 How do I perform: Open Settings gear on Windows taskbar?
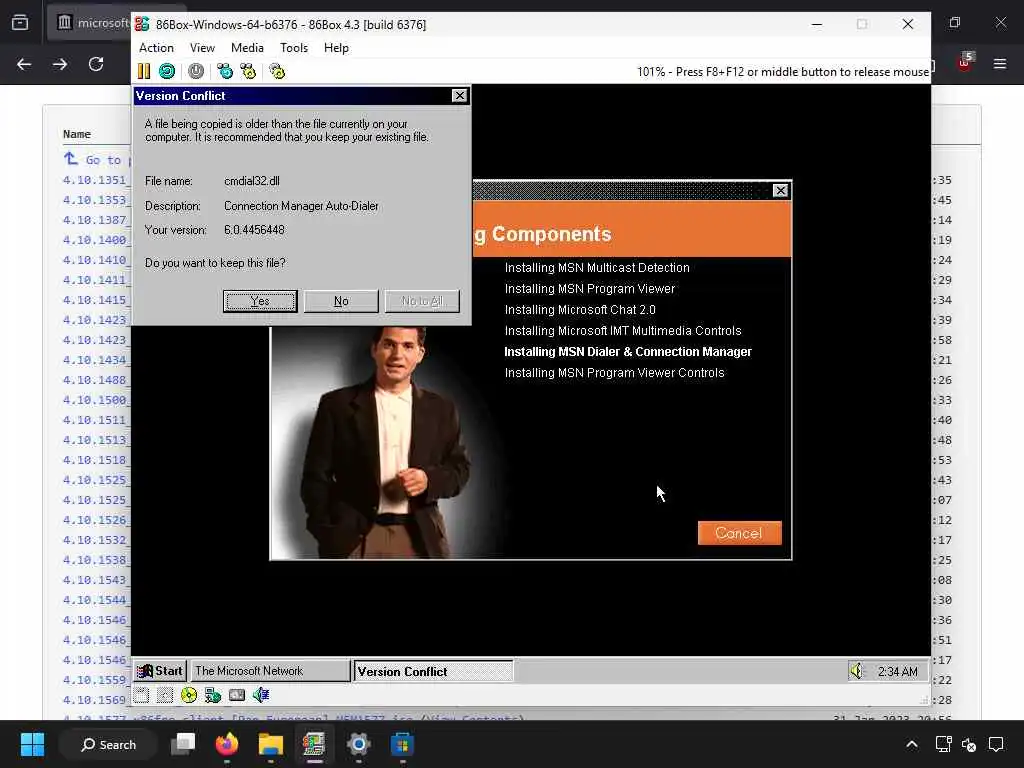pyautogui.click(x=359, y=744)
